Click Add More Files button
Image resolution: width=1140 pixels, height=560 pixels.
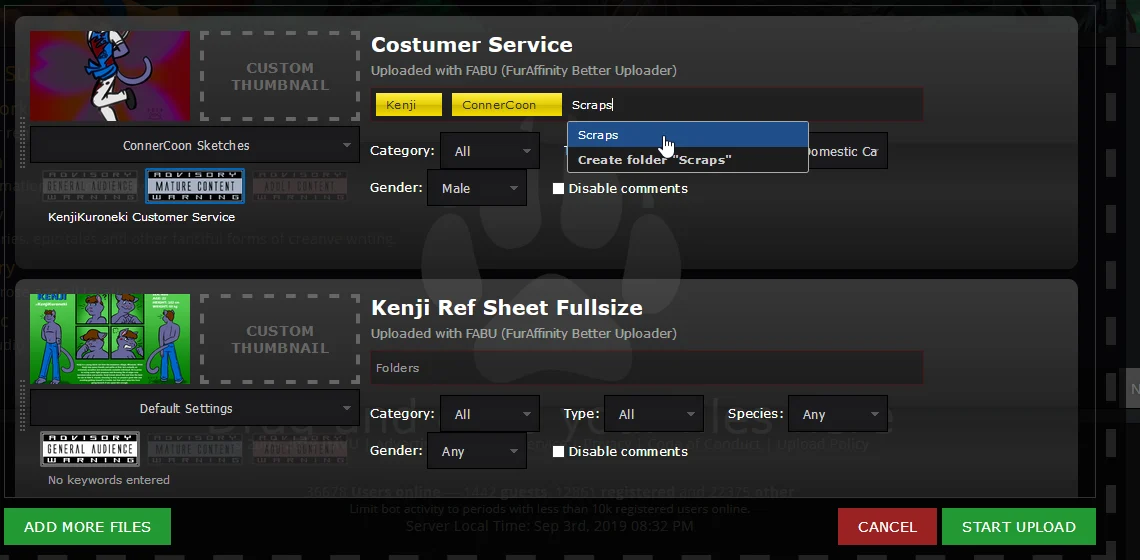pos(87,527)
